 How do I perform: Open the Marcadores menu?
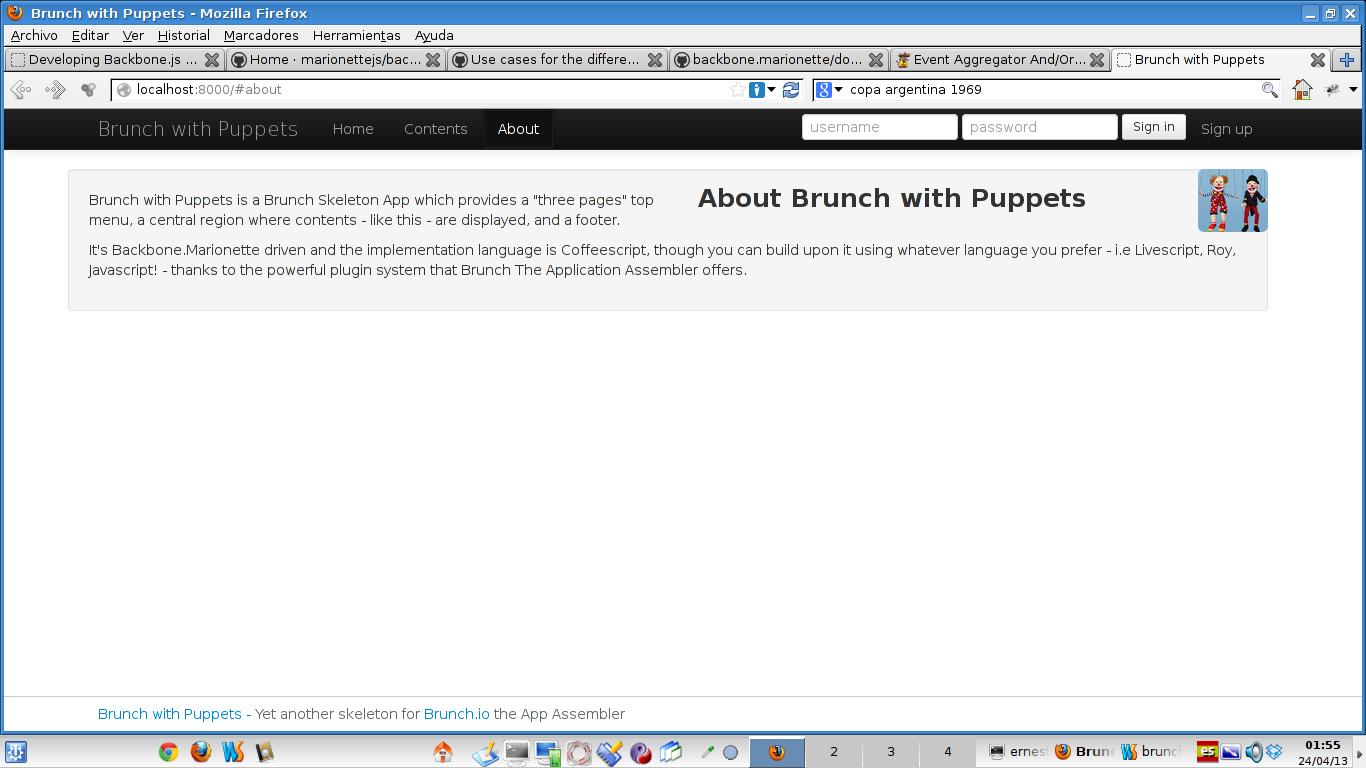pyautogui.click(x=261, y=35)
